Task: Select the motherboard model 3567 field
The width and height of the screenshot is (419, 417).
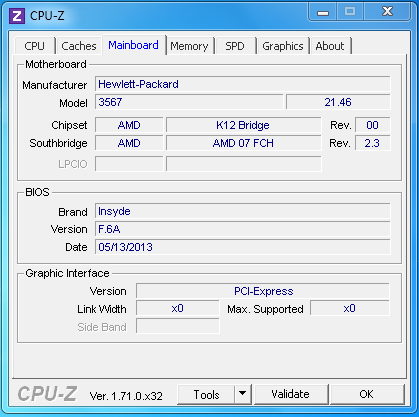Action: (189, 102)
